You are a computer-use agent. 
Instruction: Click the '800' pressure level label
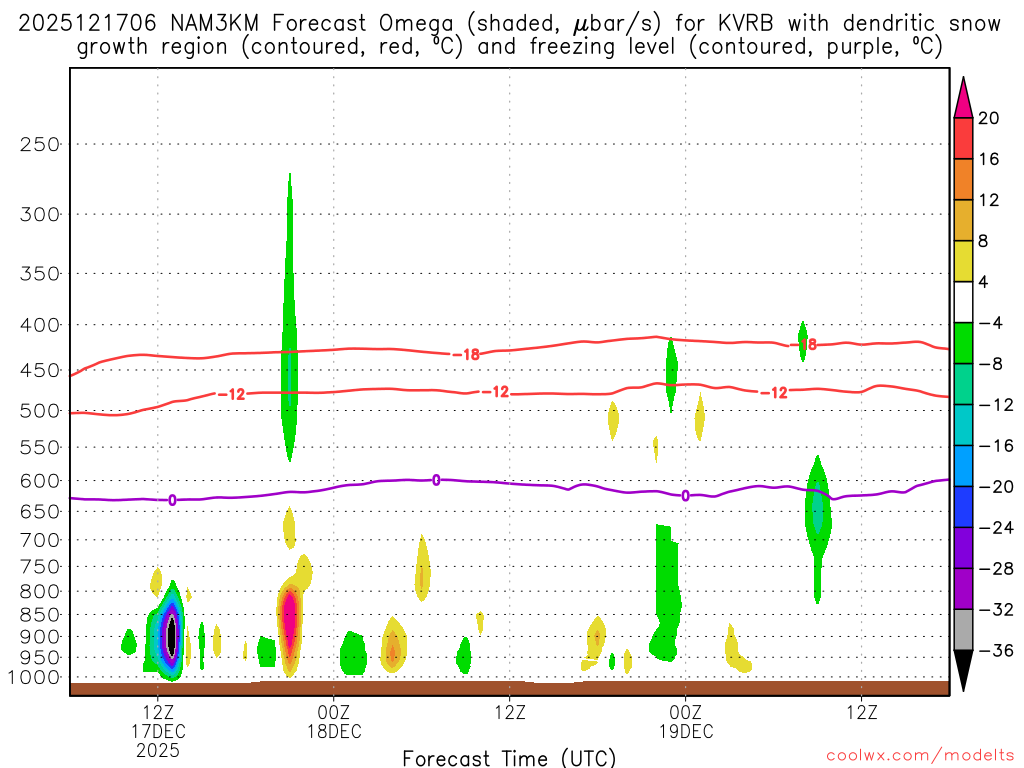click(x=40, y=592)
